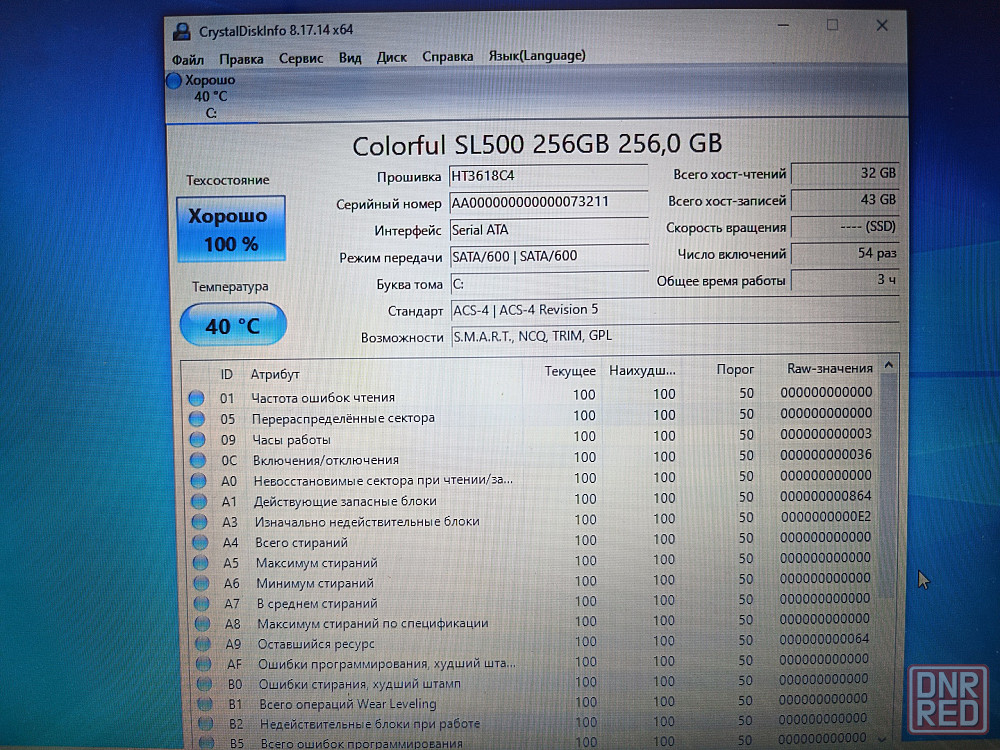Image resolution: width=1000 pixels, height=750 pixels.
Task: Select attribute name Оставшийся ресурс
Action: (316, 644)
